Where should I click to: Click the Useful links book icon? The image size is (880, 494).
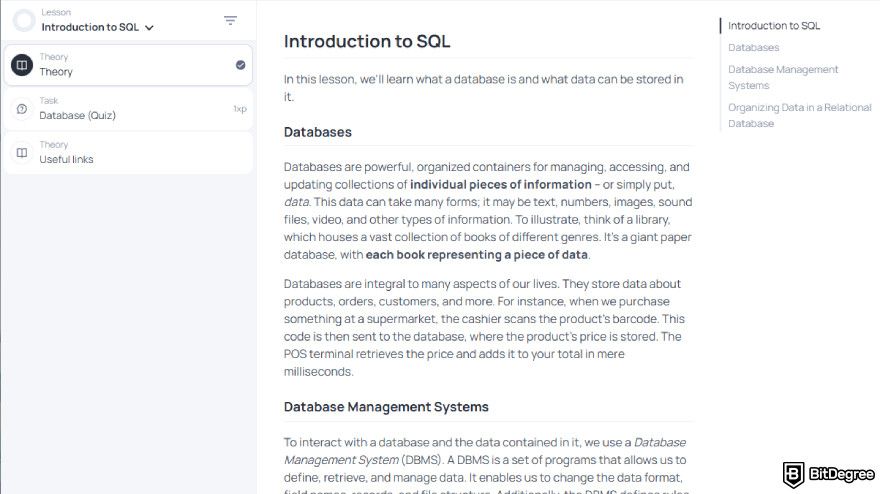(22, 153)
